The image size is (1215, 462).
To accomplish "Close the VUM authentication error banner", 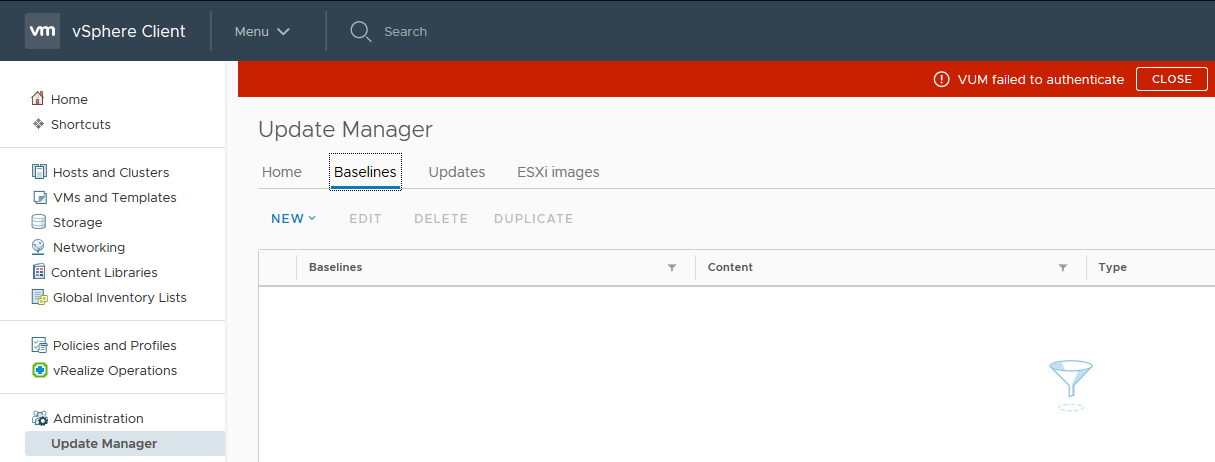I will pyautogui.click(x=1172, y=79).
